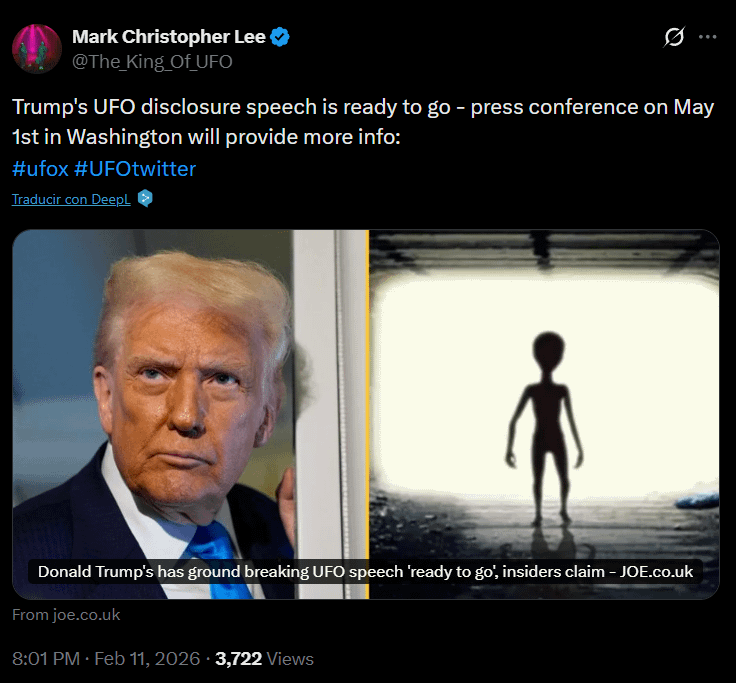Click the DeepL hexagon logo icon
Screen dimensions: 736x683
point(145,199)
